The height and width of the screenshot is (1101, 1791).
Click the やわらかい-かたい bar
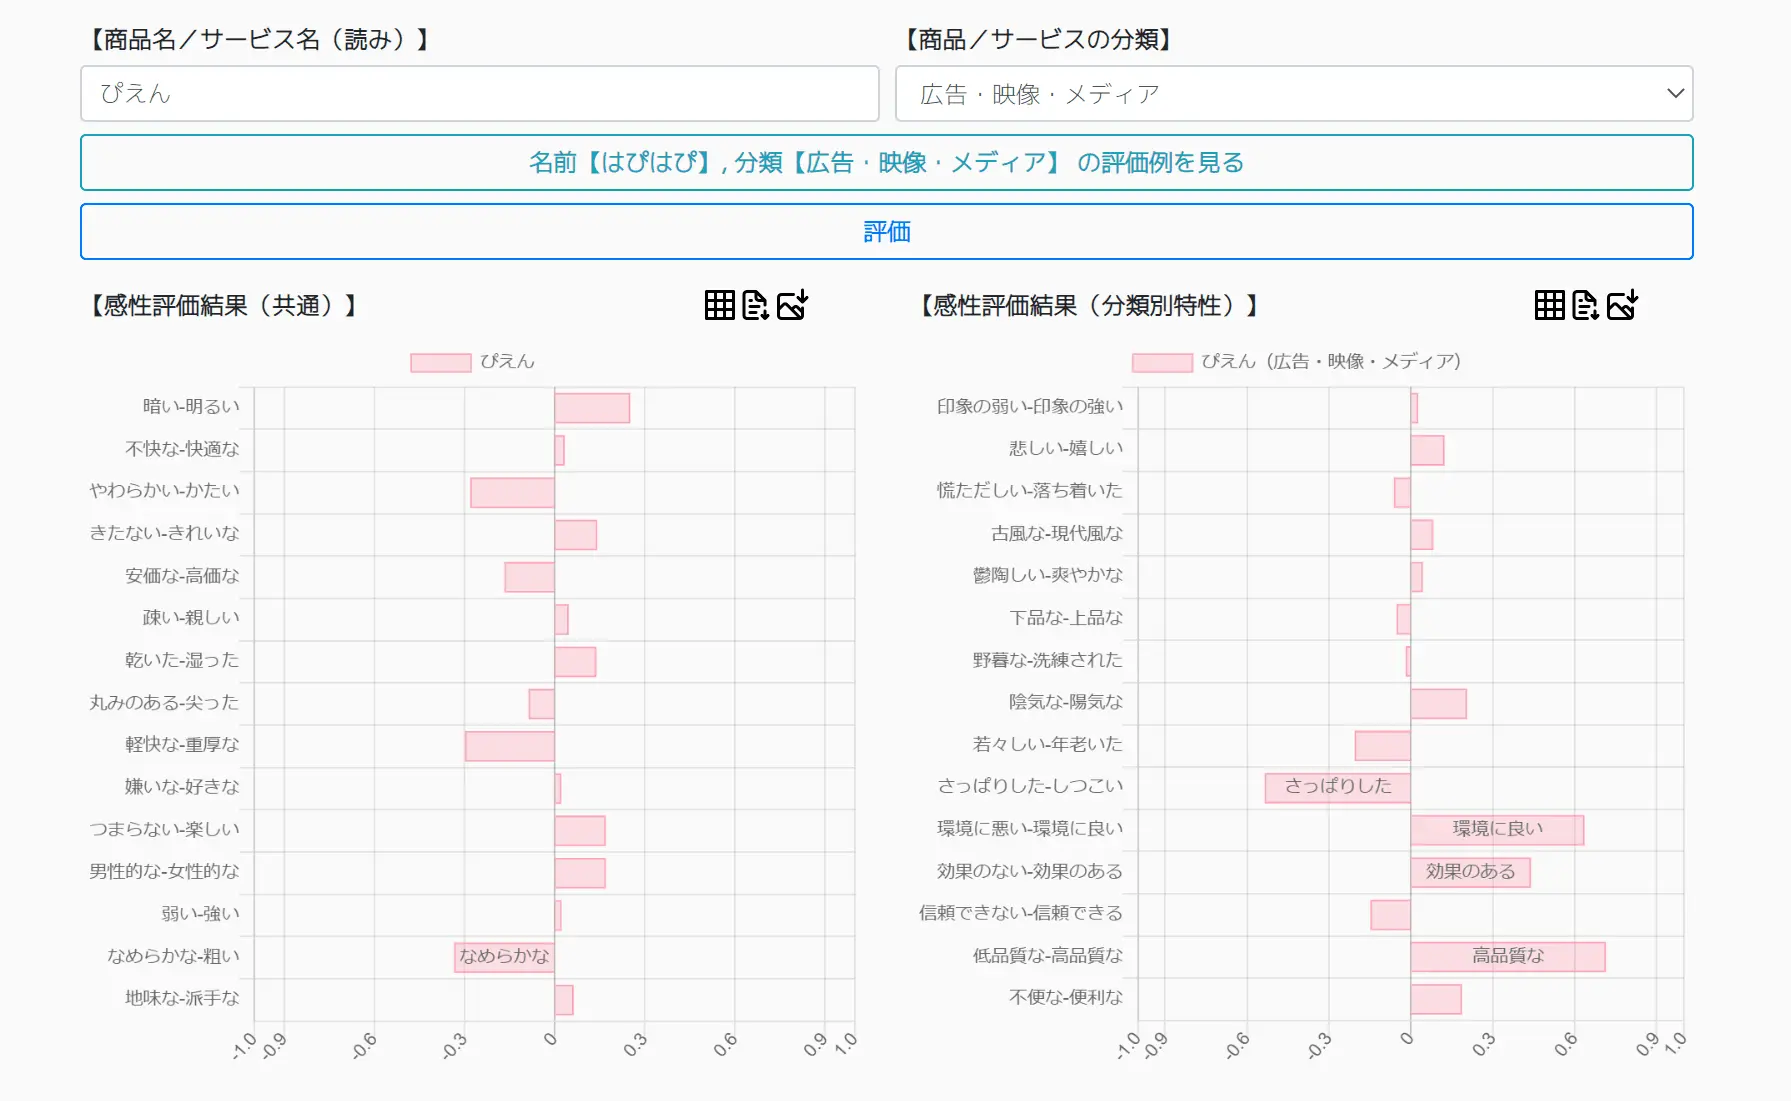pos(513,492)
